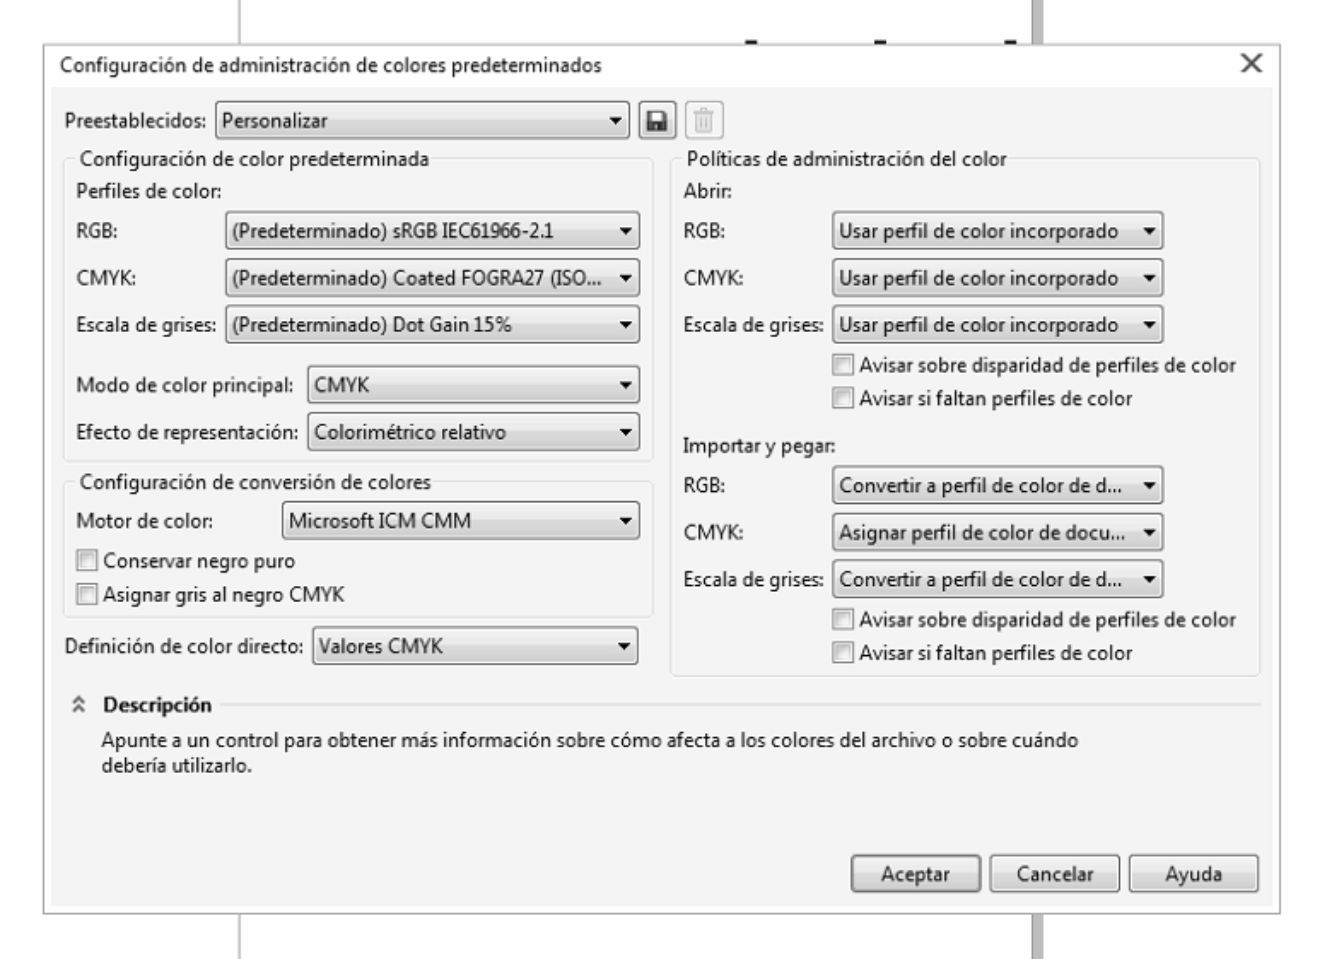Close the color management dialog
Image resolution: width=1327 pixels, height=959 pixels.
pos(1251,64)
